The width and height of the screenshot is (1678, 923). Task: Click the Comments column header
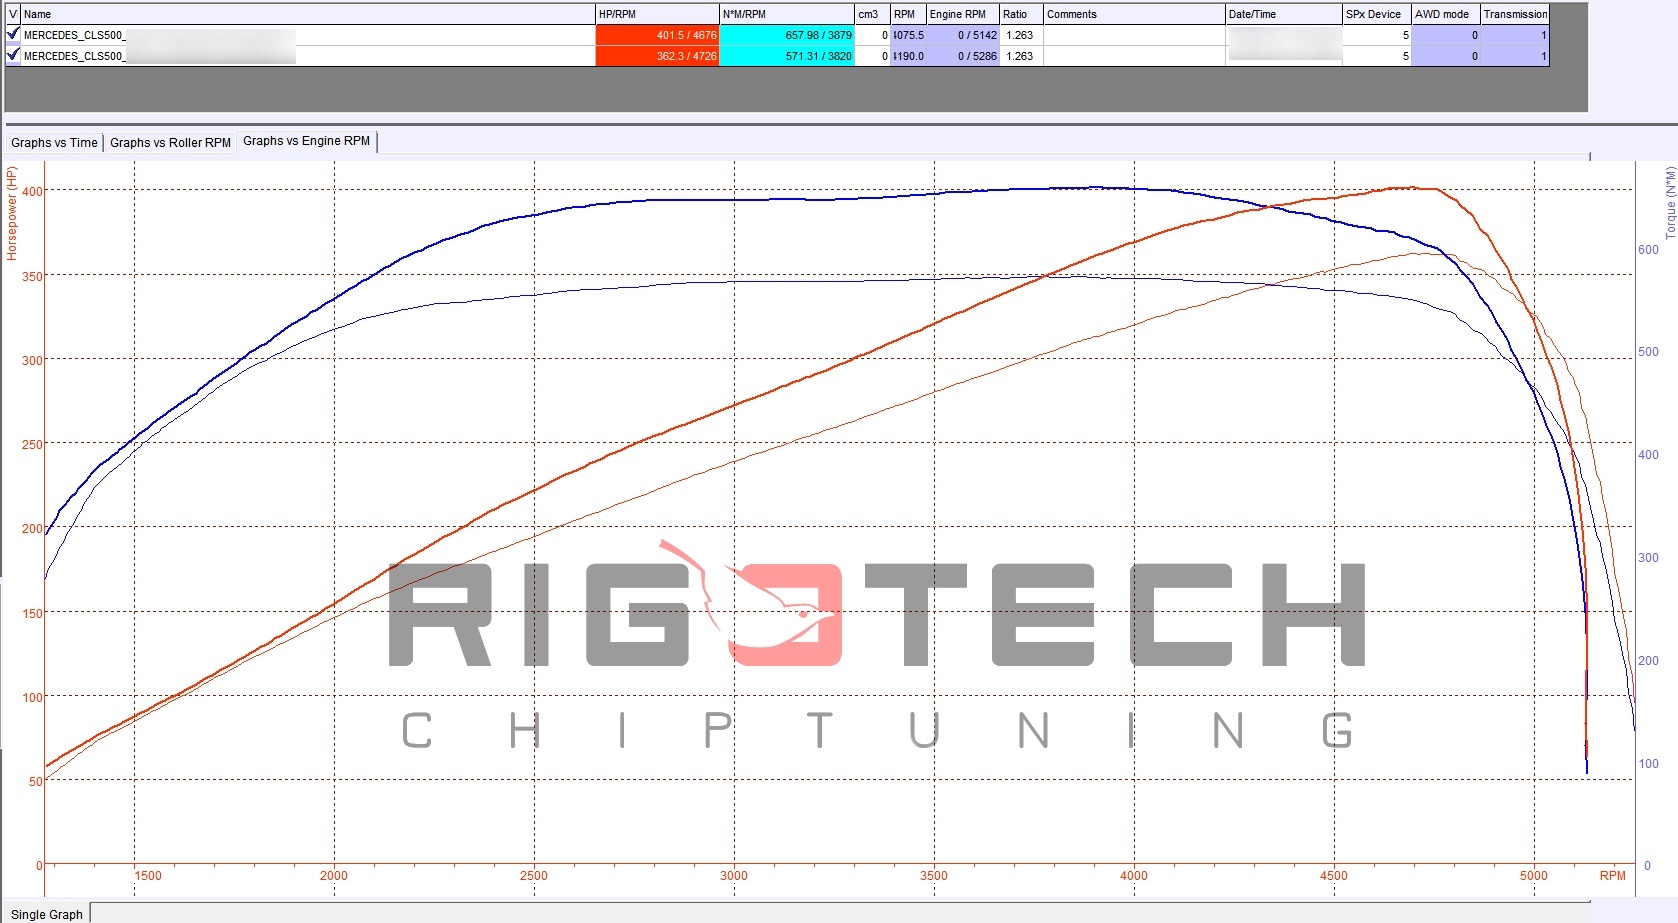[1134, 14]
